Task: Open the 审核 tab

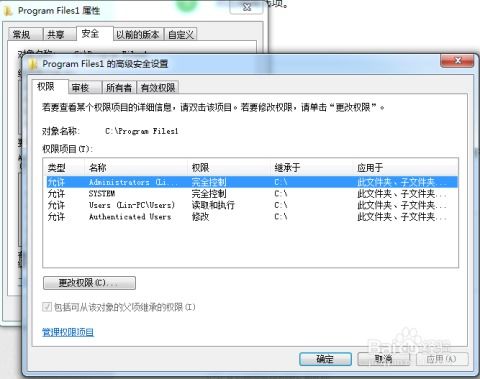Action: tap(85, 88)
